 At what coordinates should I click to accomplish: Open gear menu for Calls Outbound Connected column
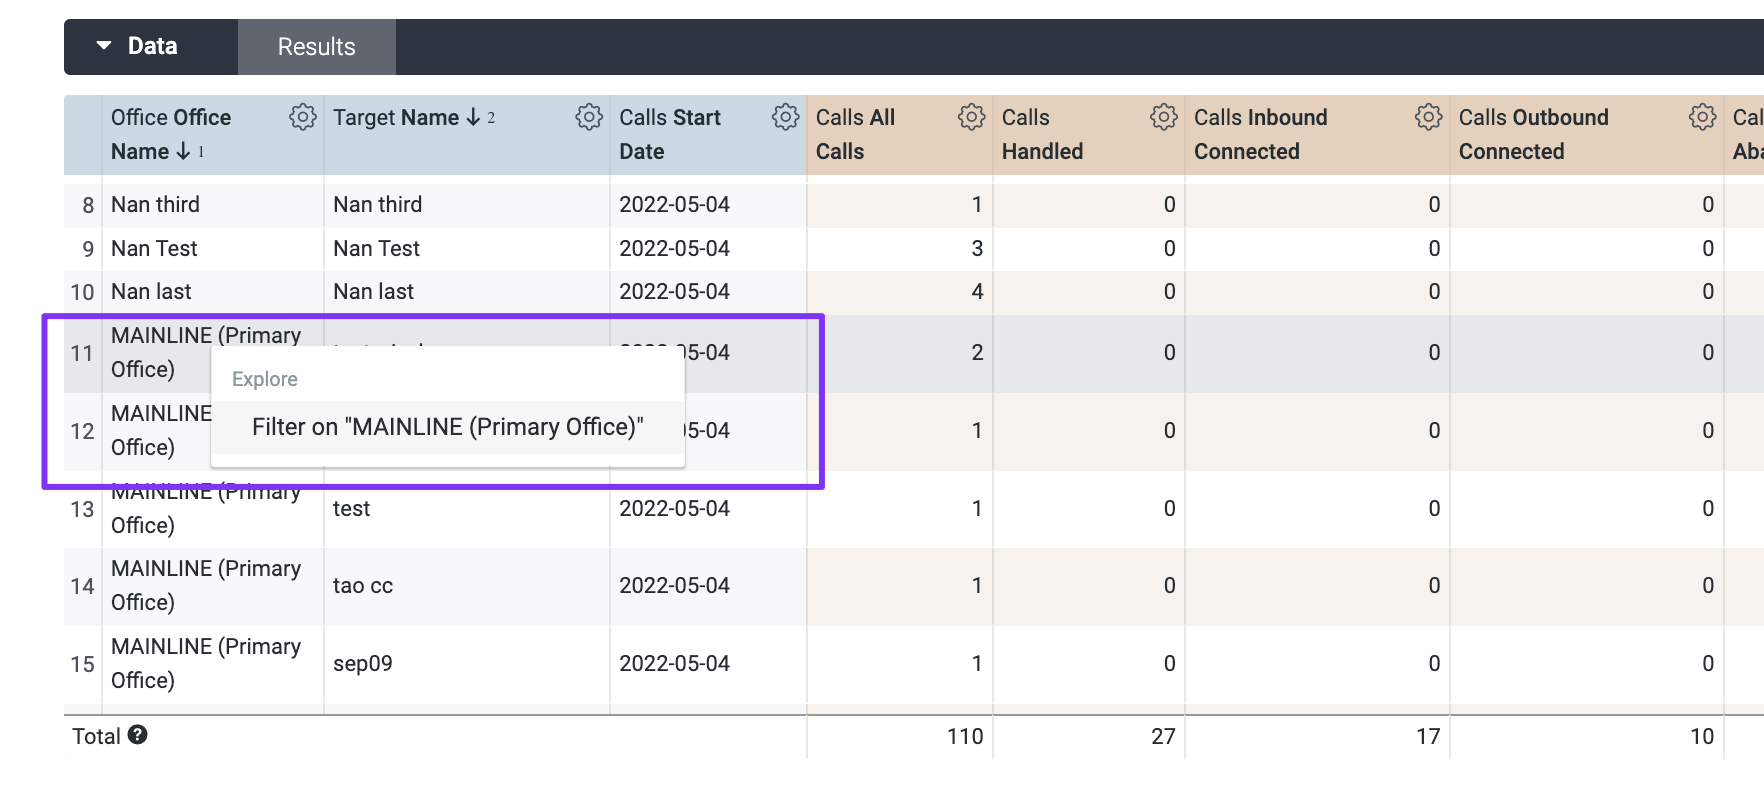click(1703, 117)
